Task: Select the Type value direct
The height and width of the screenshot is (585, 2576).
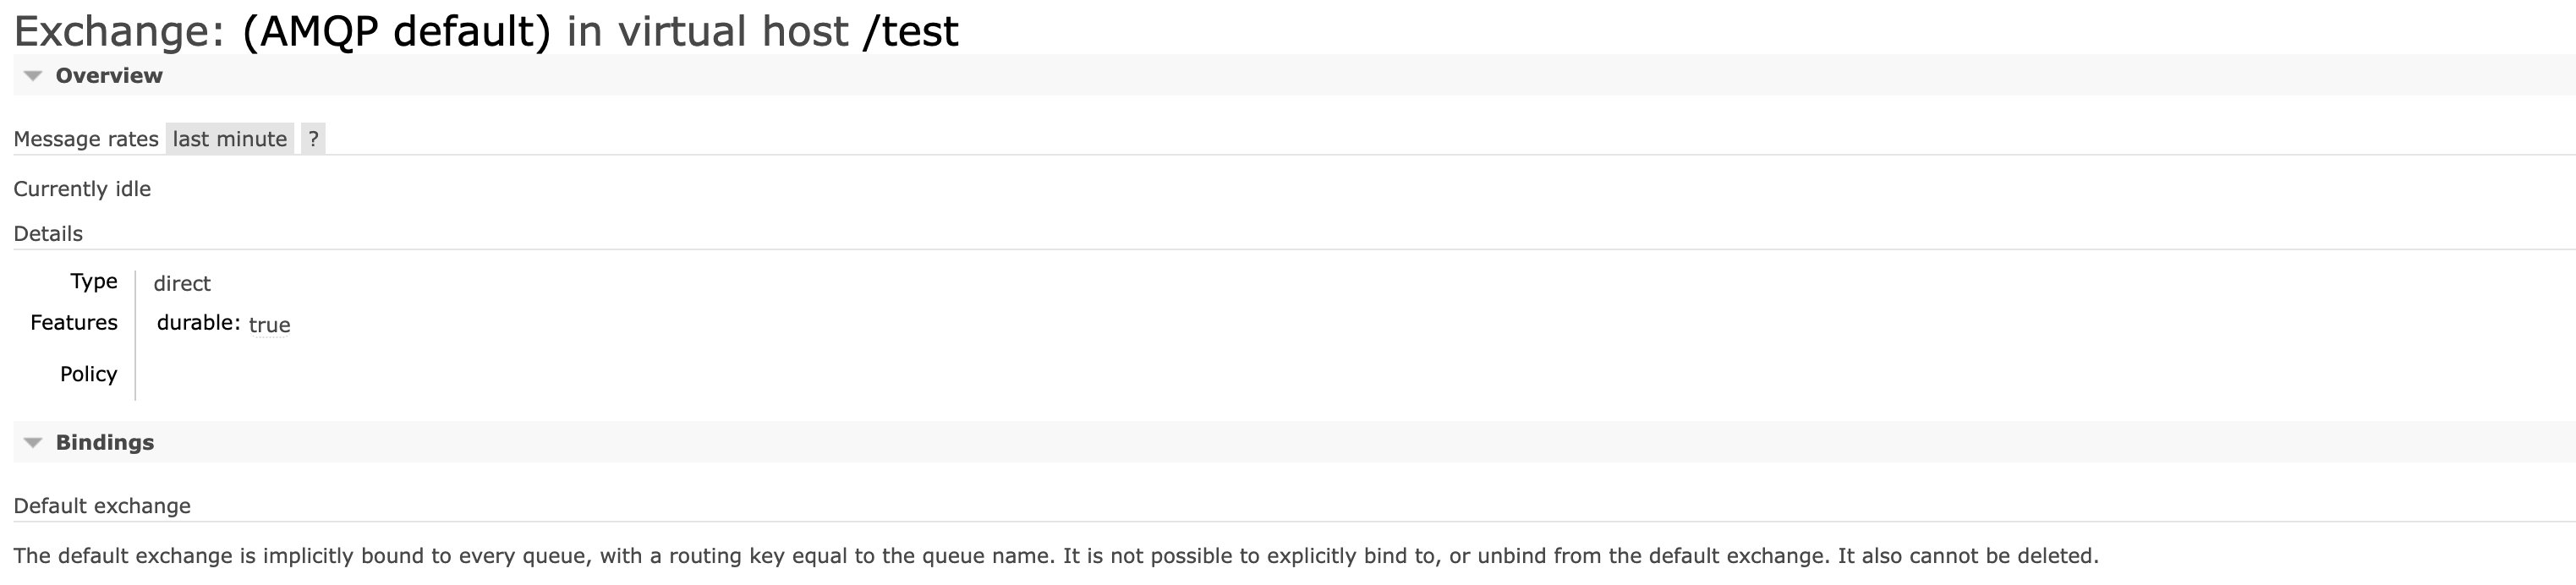Action: point(183,283)
